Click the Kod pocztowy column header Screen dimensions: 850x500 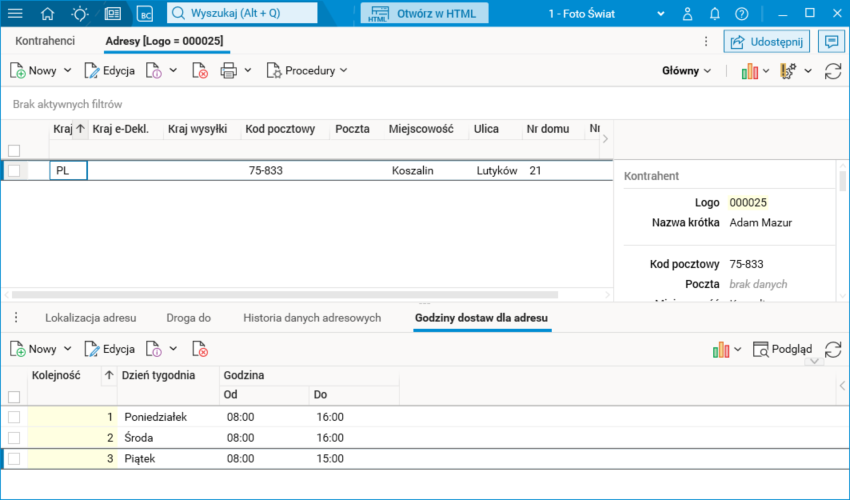[x=280, y=129]
